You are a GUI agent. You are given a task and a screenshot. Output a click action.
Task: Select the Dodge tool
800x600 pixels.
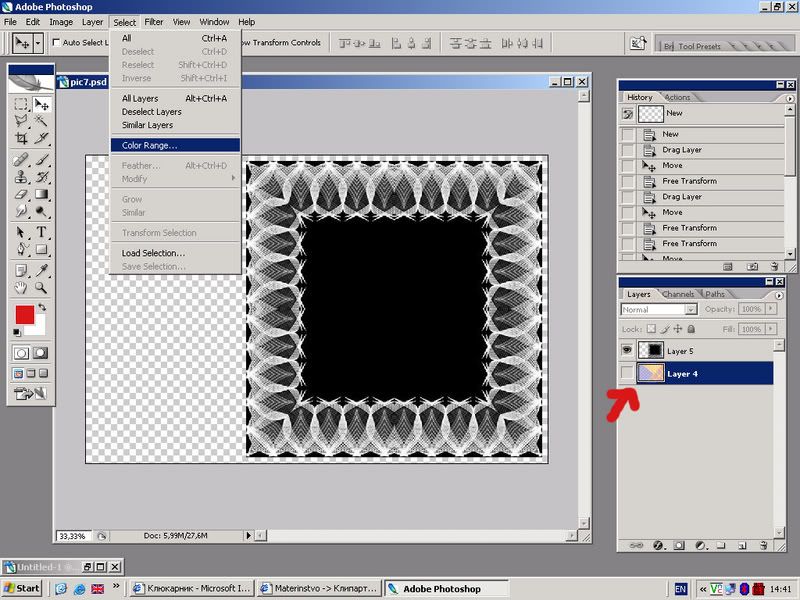coord(41,211)
